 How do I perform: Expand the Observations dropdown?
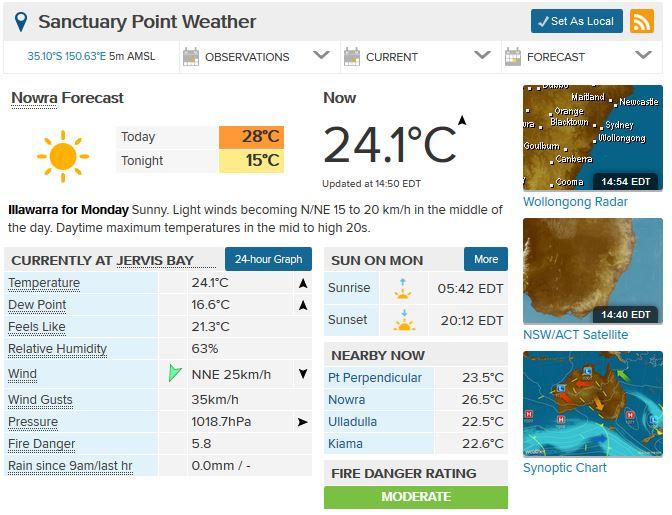pyautogui.click(x=321, y=56)
